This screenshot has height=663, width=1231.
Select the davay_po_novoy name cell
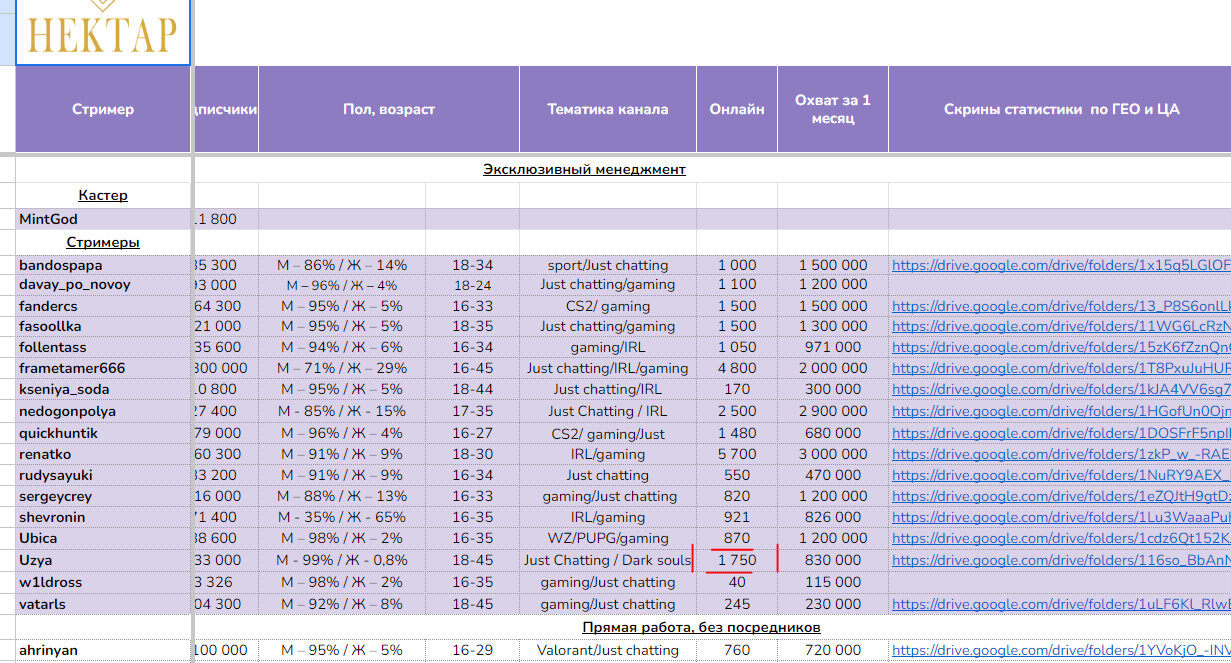click(x=103, y=285)
